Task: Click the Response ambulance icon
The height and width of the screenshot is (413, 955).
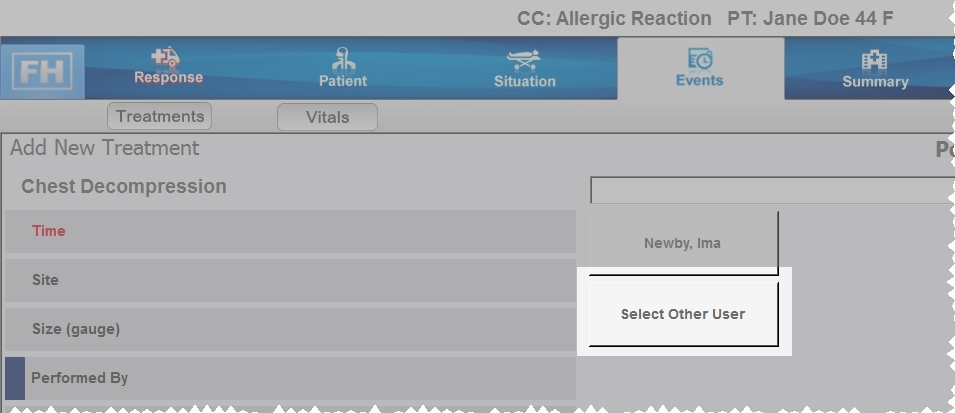Action: click(166, 57)
